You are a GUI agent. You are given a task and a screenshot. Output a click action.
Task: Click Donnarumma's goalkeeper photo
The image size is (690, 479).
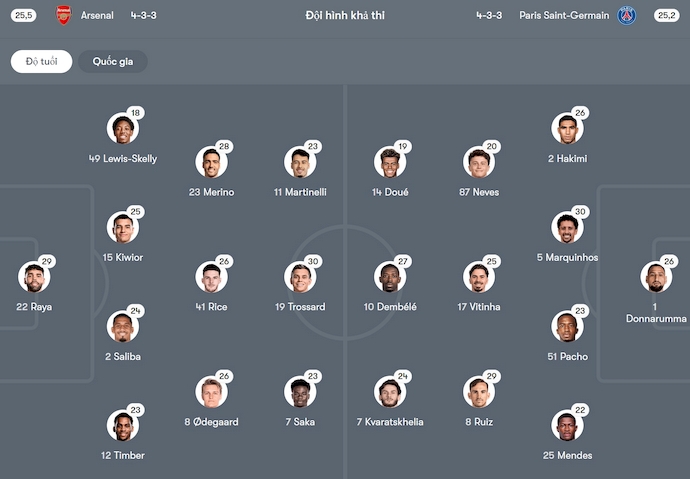coord(656,277)
